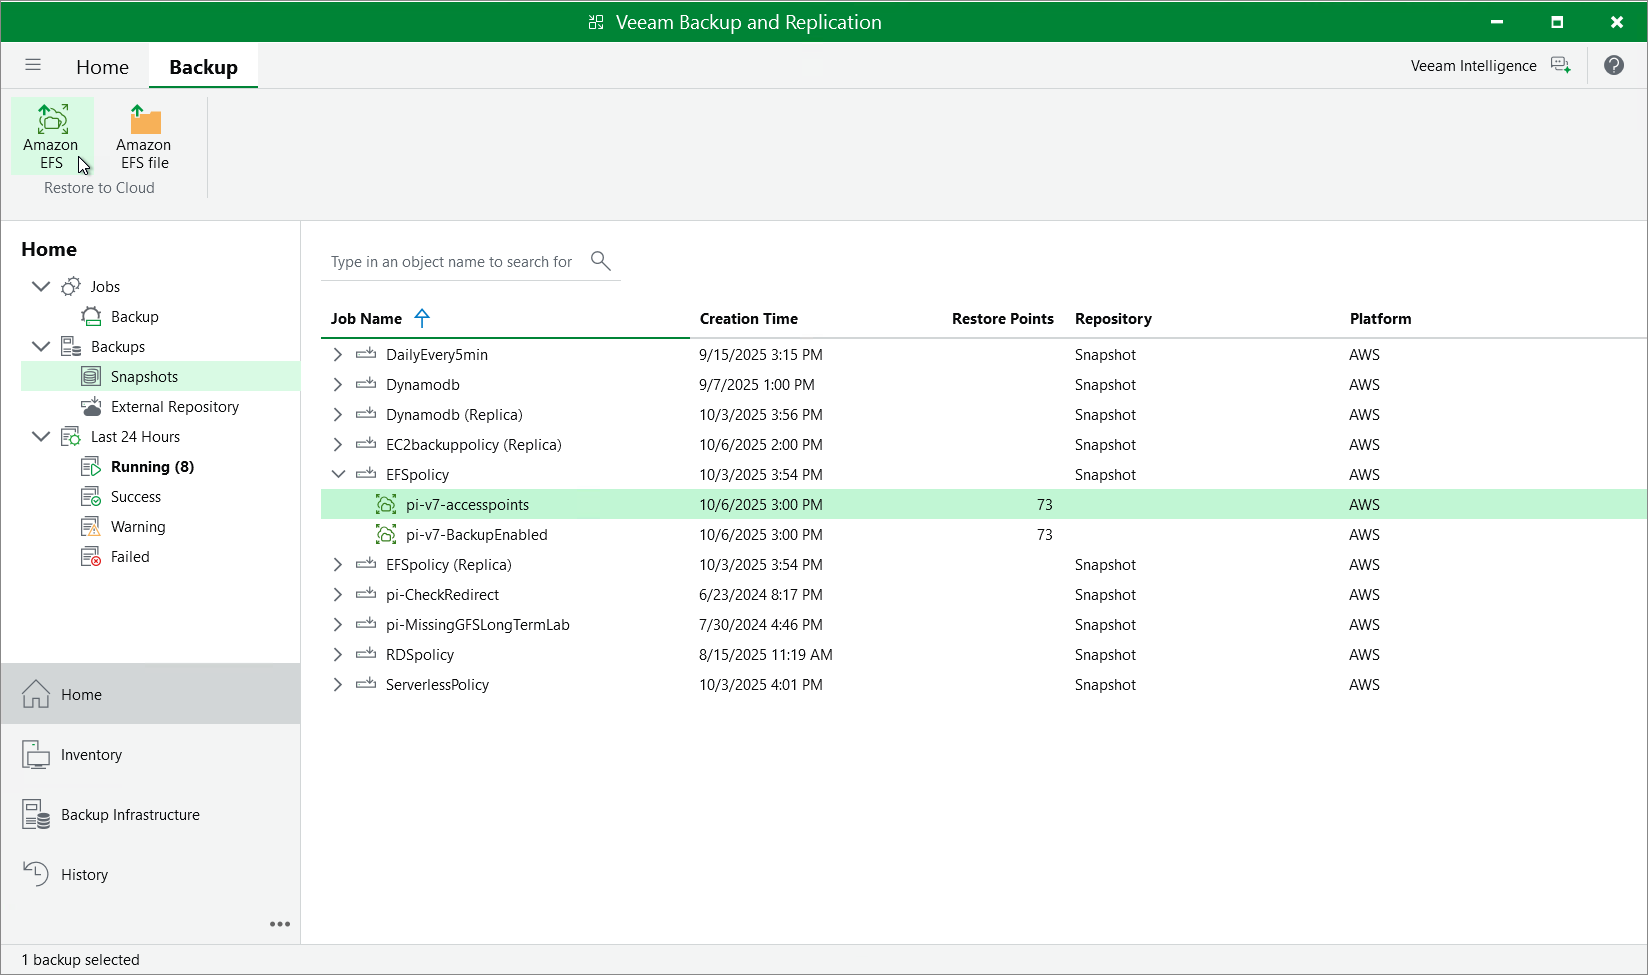1648x975 pixels.
Task: Open the History navigation pane
Action: click(x=151, y=874)
